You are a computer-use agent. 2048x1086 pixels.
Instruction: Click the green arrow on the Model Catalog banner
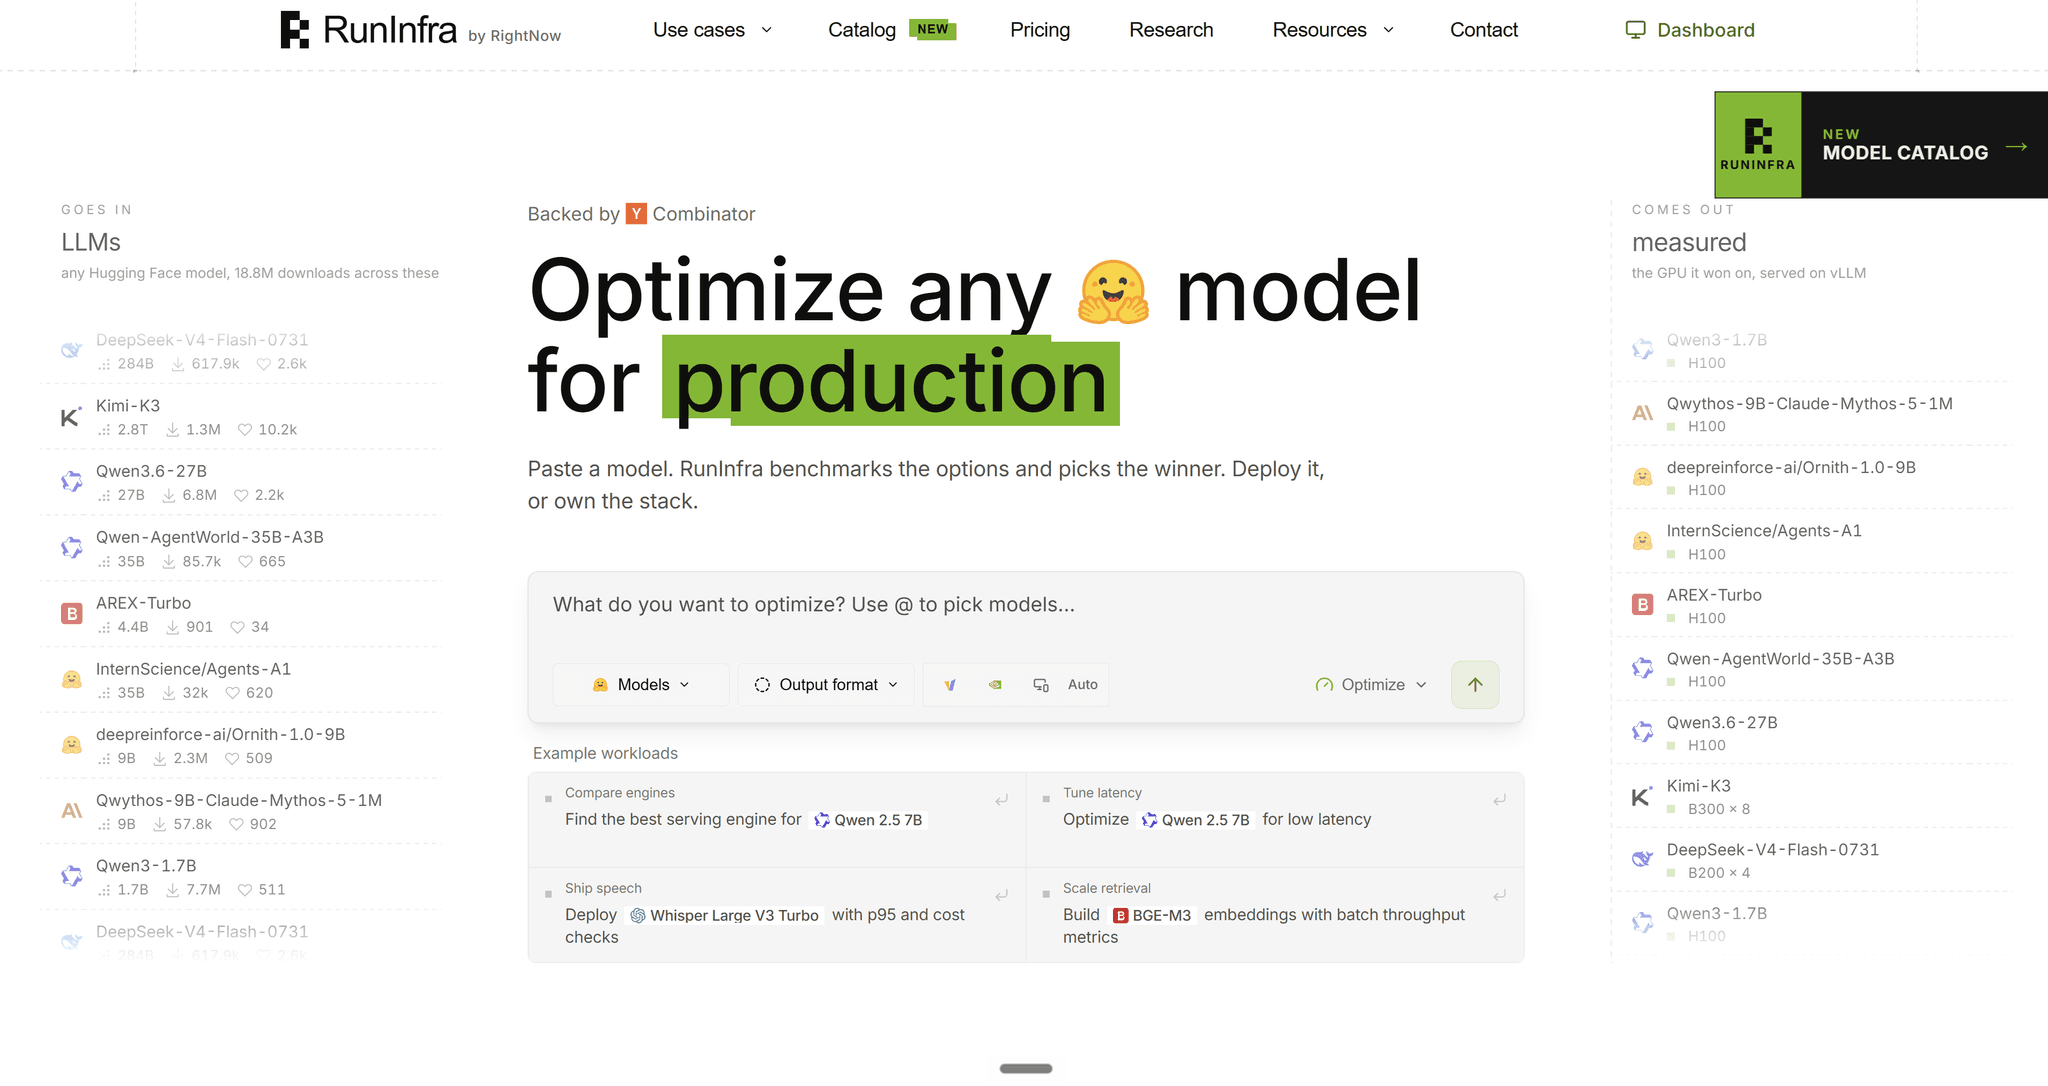[x=2017, y=147]
